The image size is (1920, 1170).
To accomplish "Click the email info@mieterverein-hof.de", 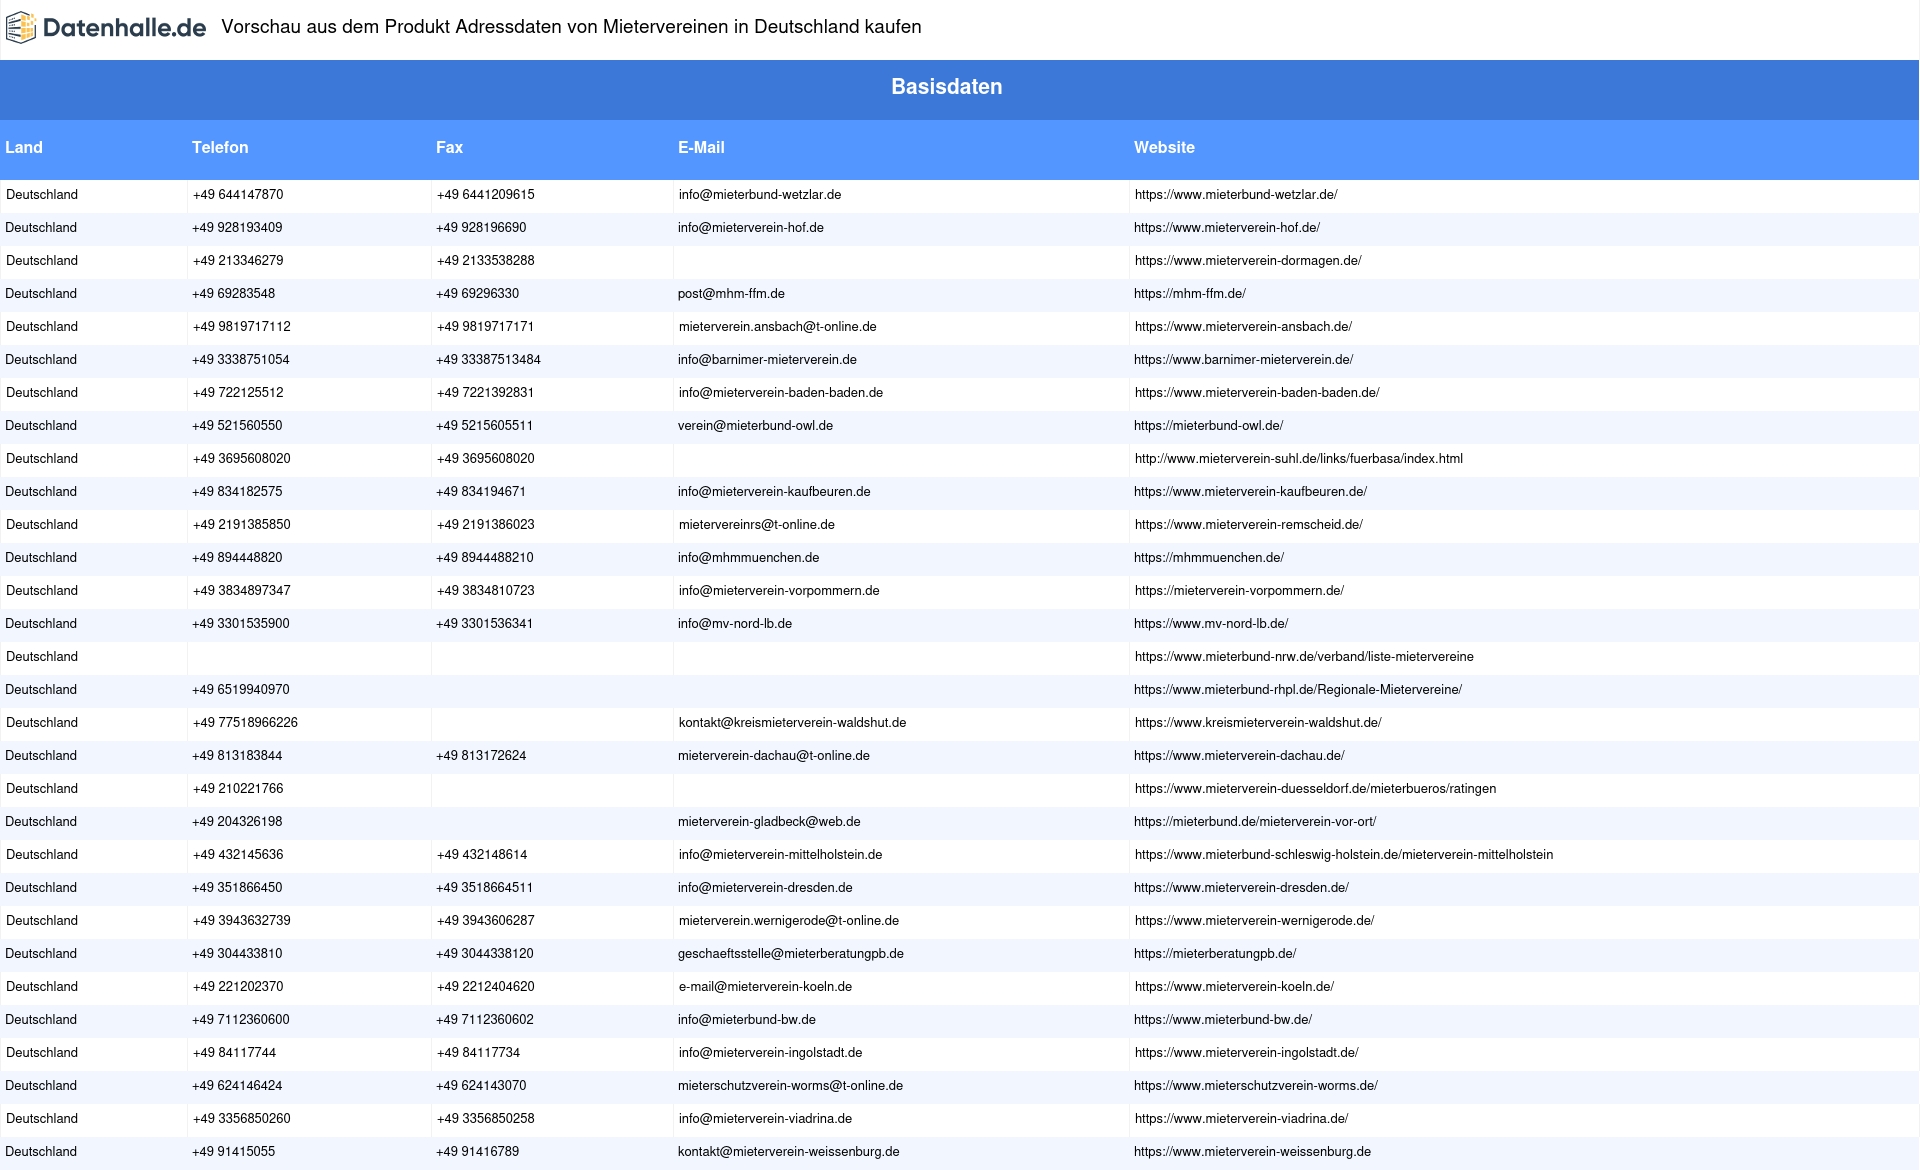I will point(751,228).
